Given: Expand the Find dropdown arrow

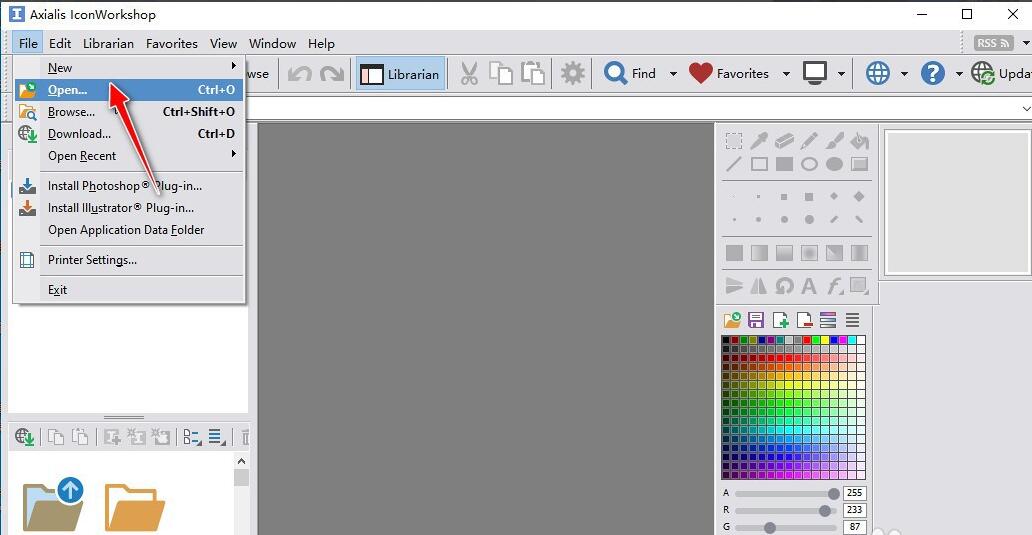Looking at the screenshot, I should pyautogui.click(x=673, y=74).
